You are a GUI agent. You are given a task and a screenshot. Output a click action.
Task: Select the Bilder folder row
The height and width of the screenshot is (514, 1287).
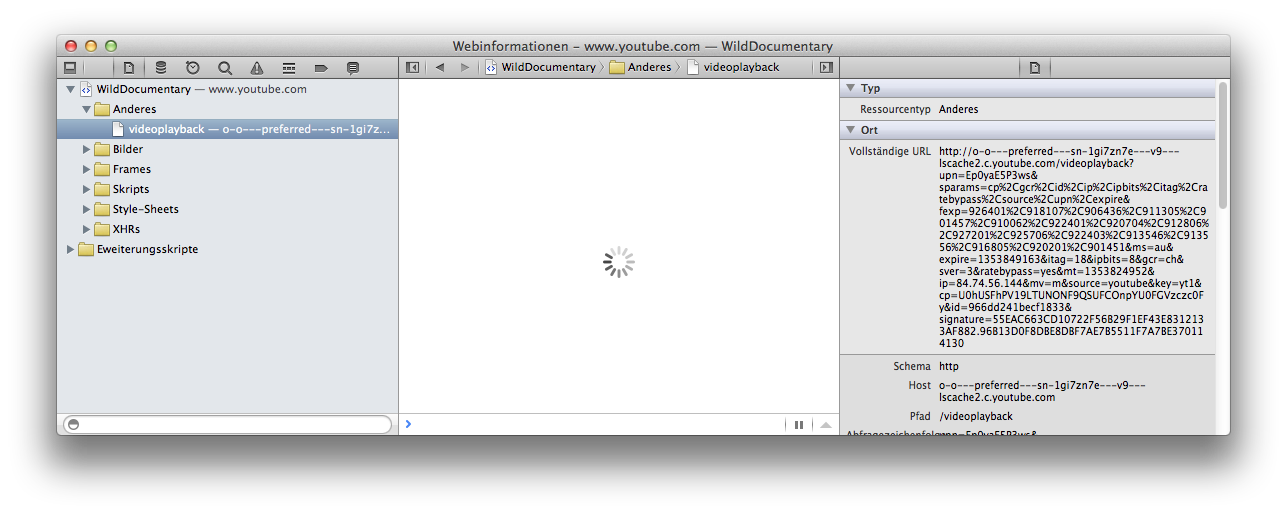click(x=227, y=149)
